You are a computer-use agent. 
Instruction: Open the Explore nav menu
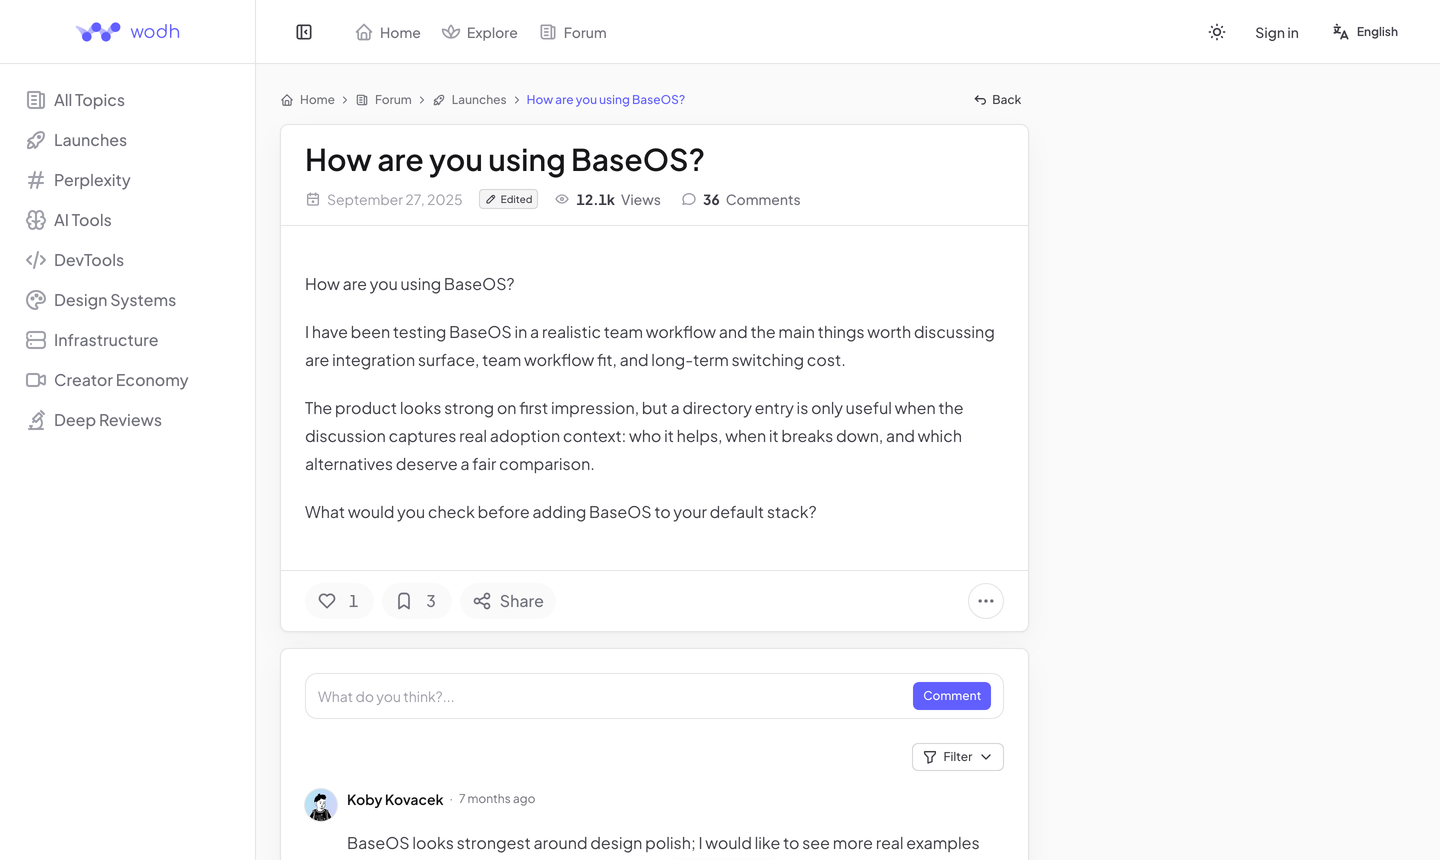[x=480, y=33]
